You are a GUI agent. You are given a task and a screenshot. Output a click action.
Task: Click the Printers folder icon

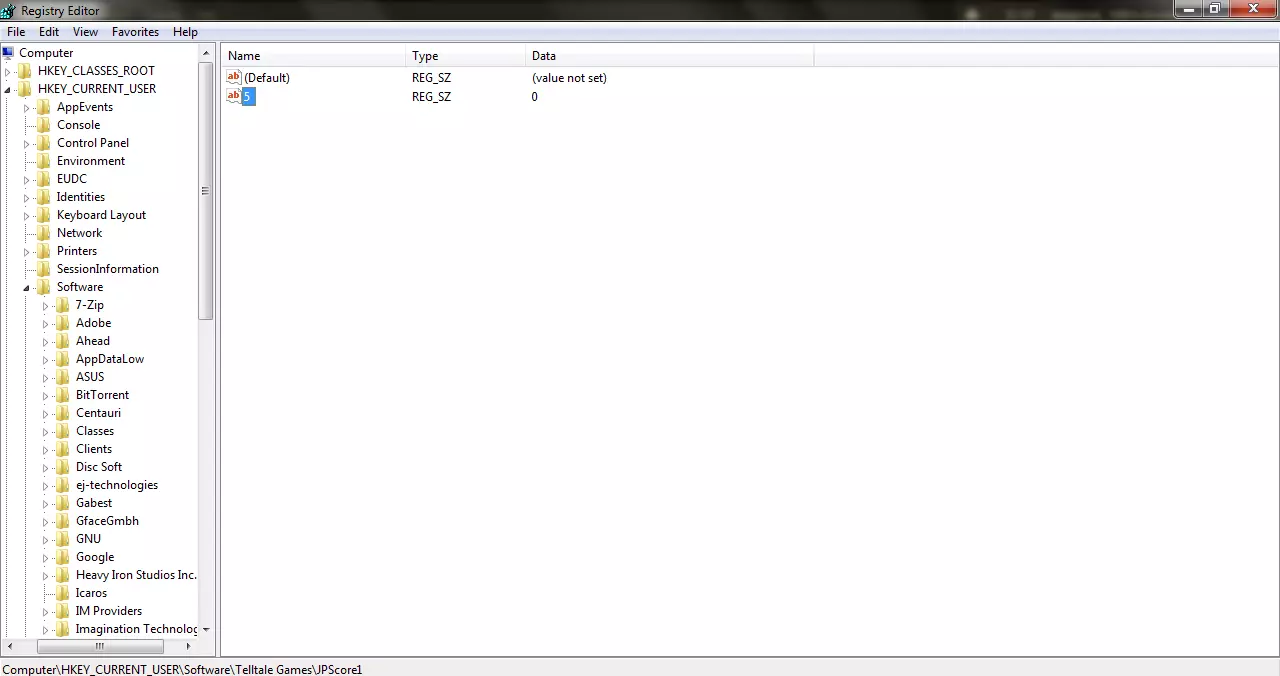click(44, 251)
